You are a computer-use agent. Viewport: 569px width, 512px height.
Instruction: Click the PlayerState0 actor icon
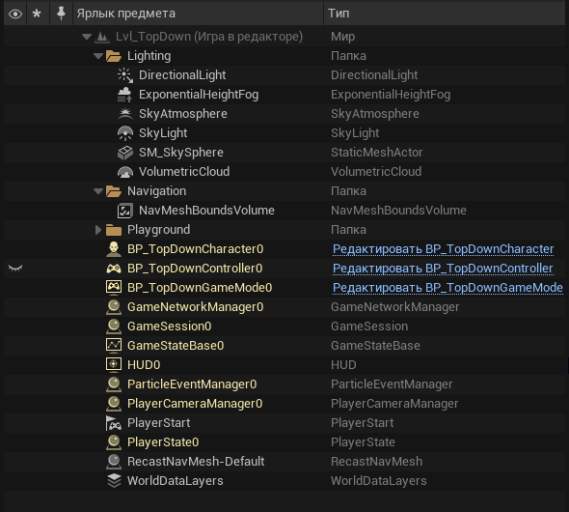(x=114, y=442)
